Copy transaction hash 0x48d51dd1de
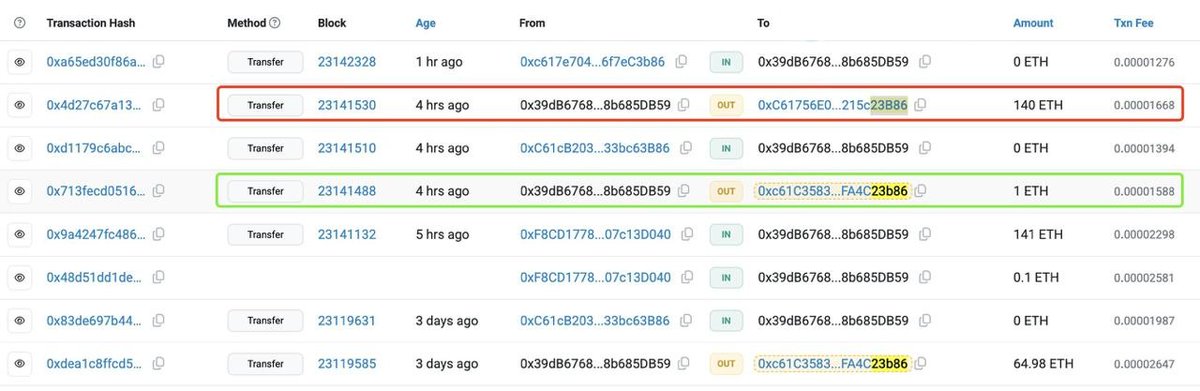Image resolution: width=1200 pixels, height=391 pixels. [158, 277]
